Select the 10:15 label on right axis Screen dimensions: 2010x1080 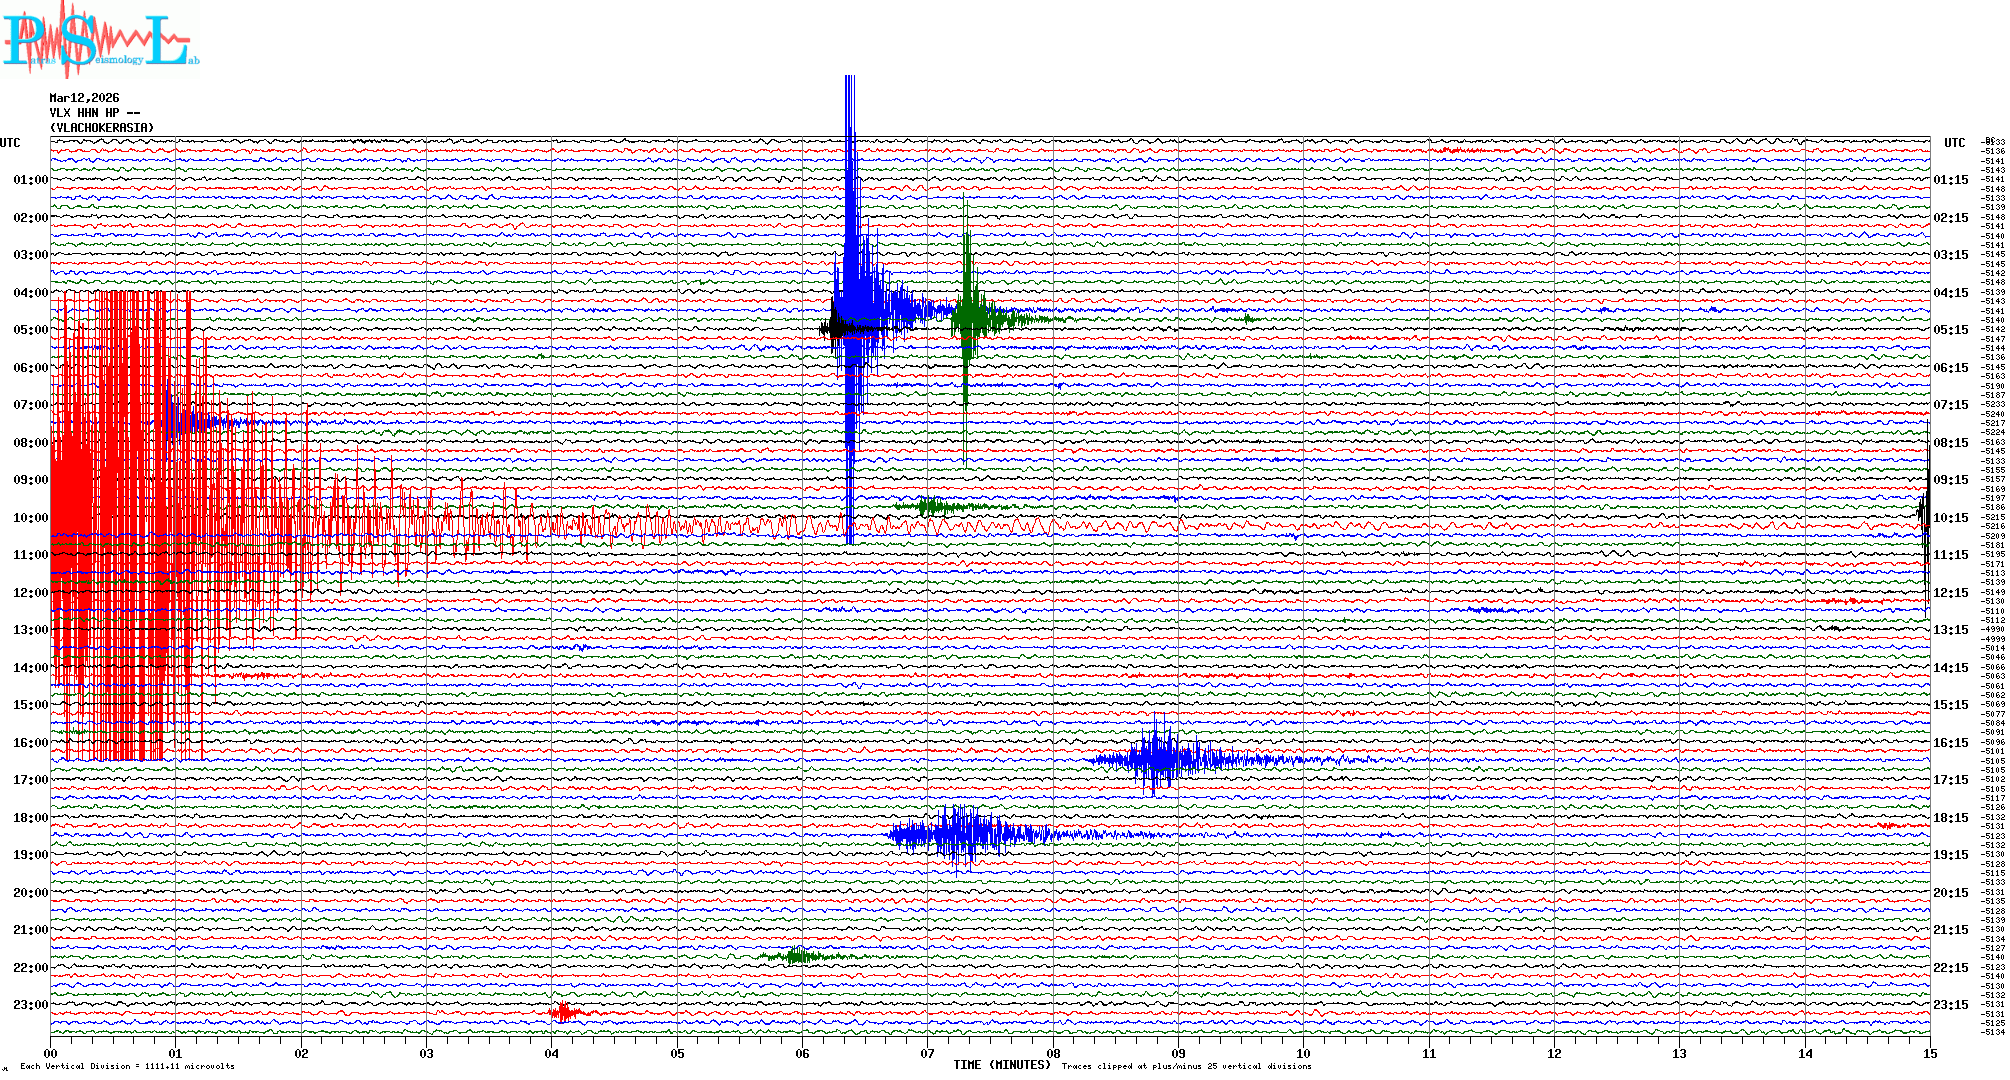(1950, 518)
